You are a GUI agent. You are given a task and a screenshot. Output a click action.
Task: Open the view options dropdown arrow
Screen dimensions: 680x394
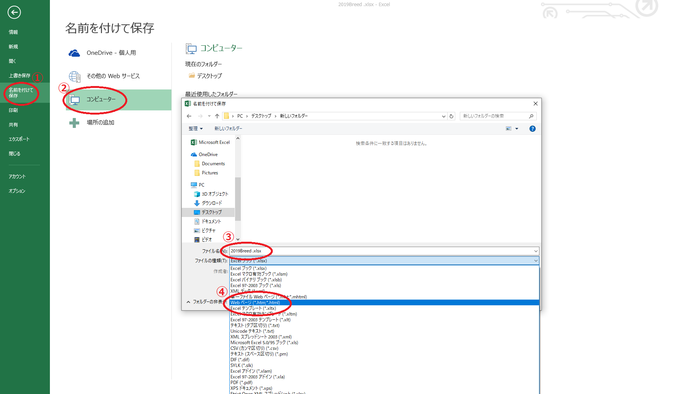tap(517, 129)
